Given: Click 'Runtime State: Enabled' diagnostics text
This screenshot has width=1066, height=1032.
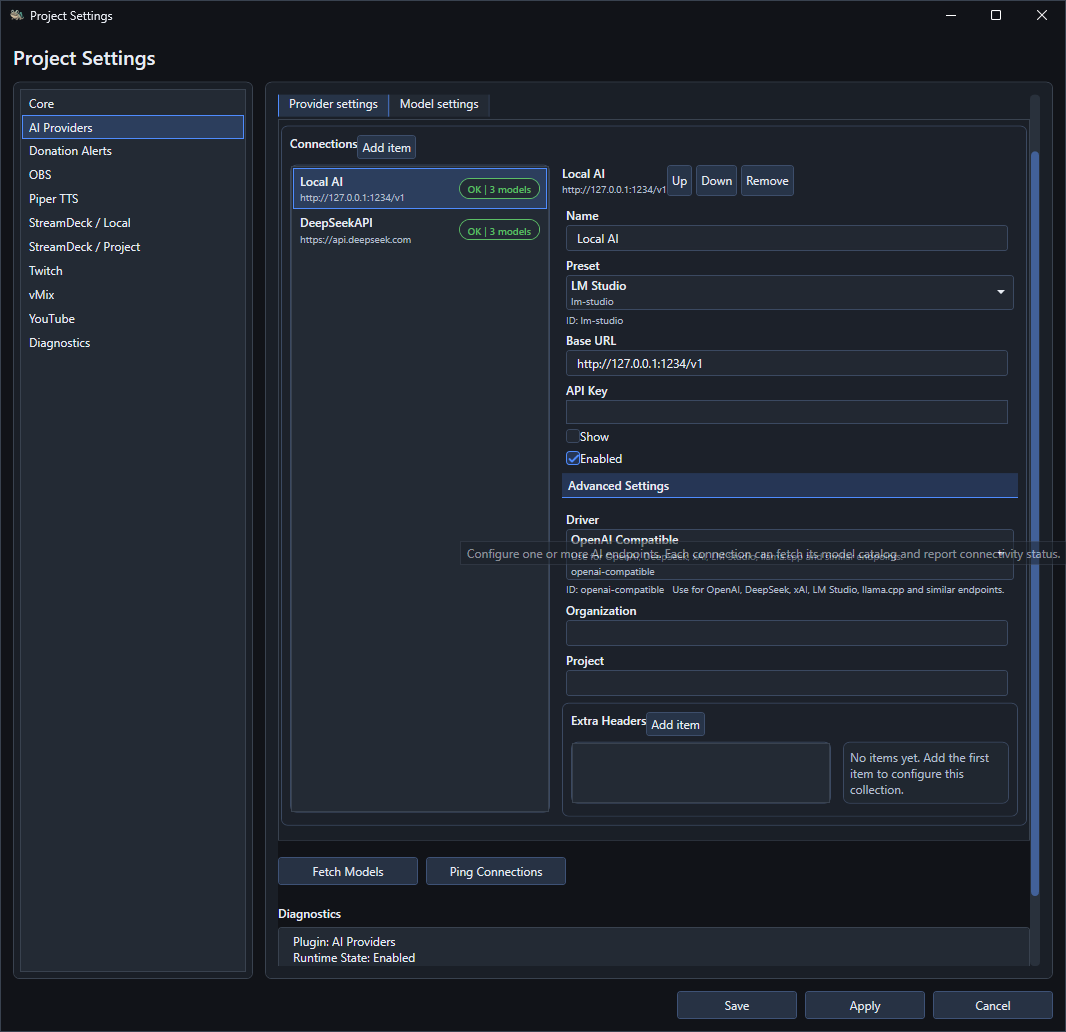Looking at the screenshot, I should coord(354,958).
